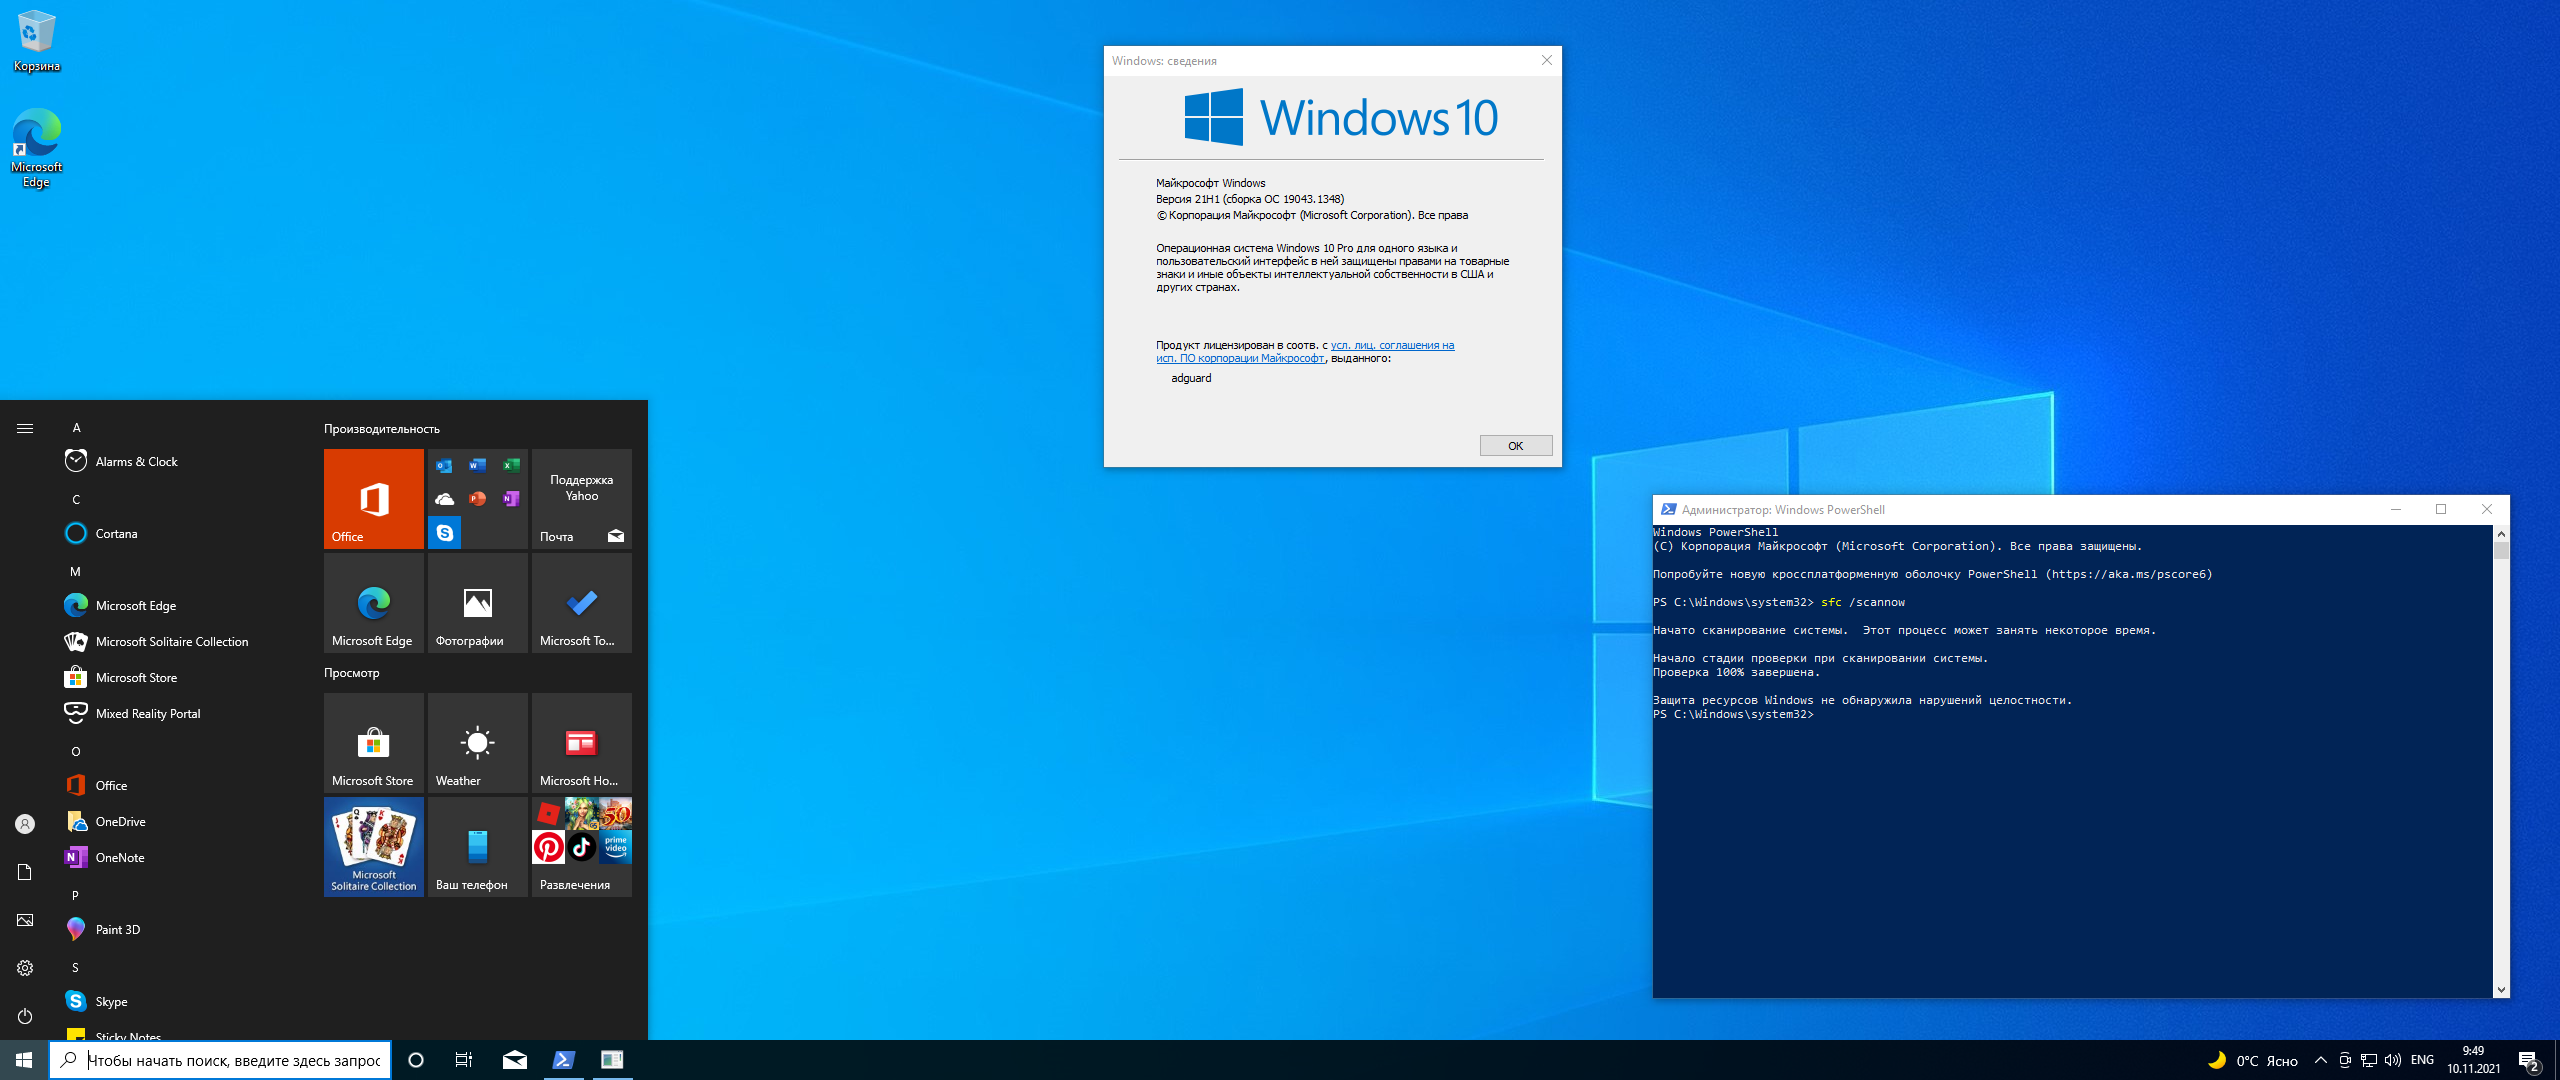This screenshot has width=2560, height=1080.
Task: Open the Фотографии tile
Action: click(478, 603)
